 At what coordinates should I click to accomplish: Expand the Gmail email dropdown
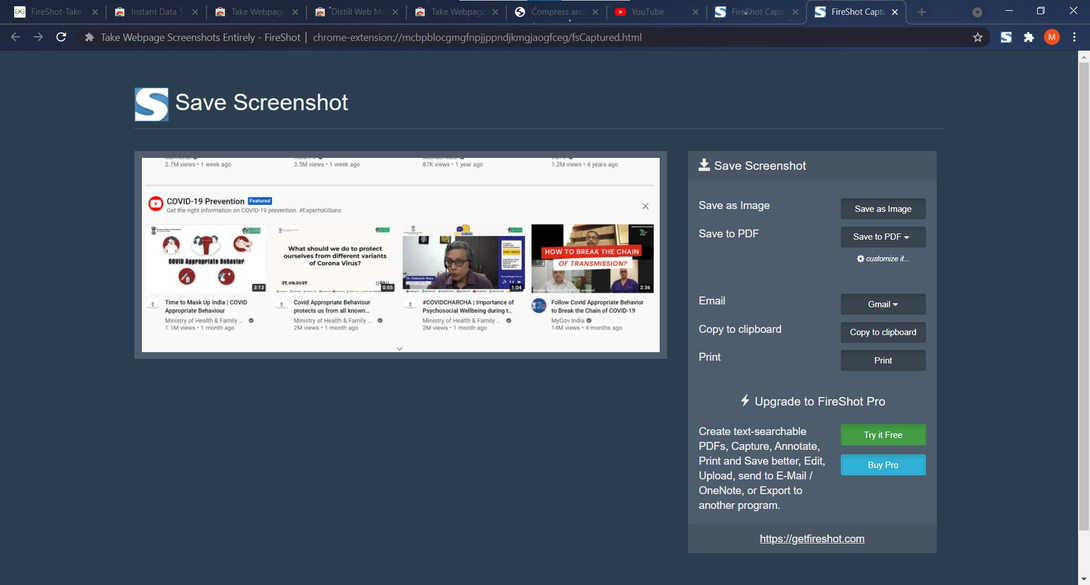tap(883, 304)
